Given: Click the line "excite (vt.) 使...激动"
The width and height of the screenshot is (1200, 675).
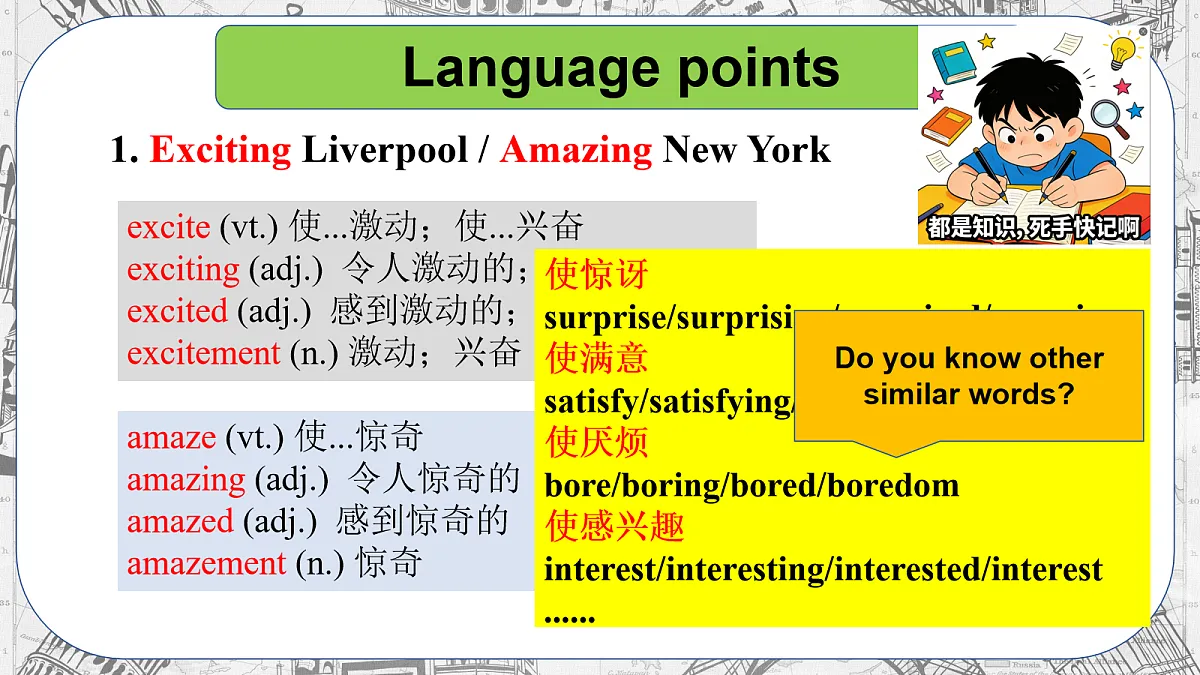Looking at the screenshot, I should point(355,227).
